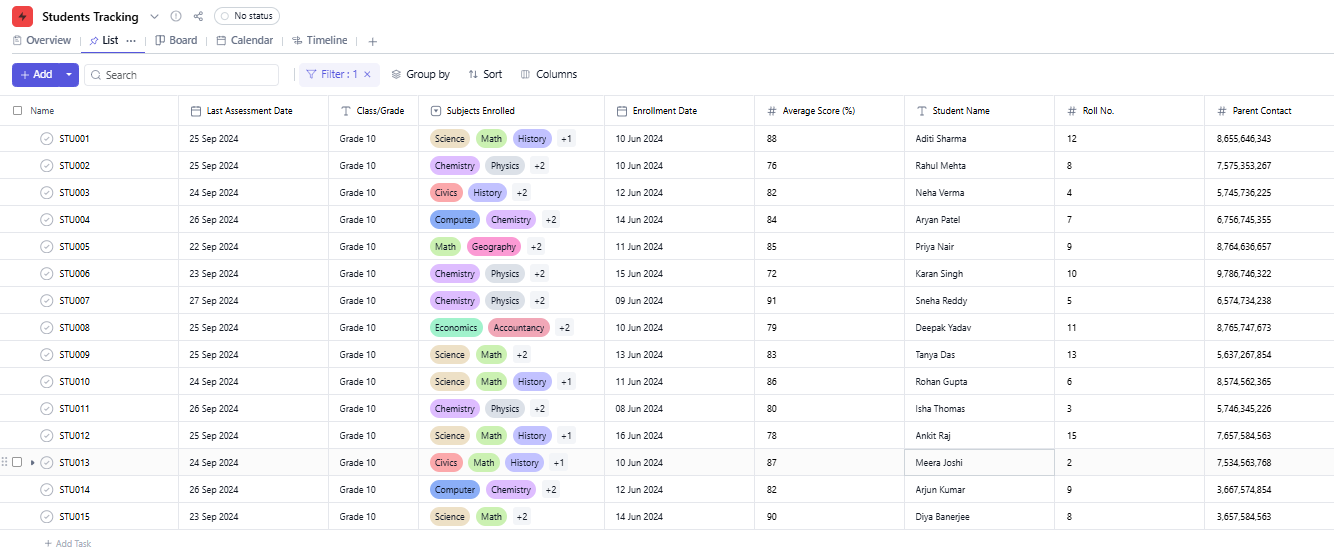1334x549 pixels.
Task: Expand the Students Tracking title chevron
Action: [x=154, y=17]
